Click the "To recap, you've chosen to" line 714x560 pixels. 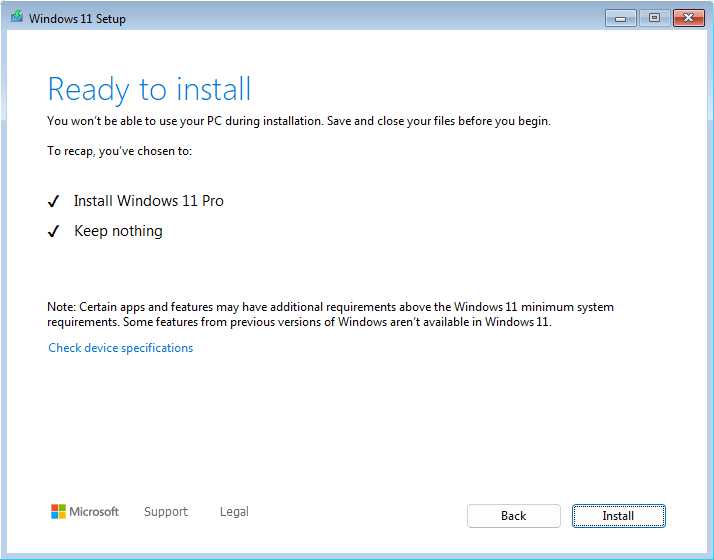click(120, 151)
